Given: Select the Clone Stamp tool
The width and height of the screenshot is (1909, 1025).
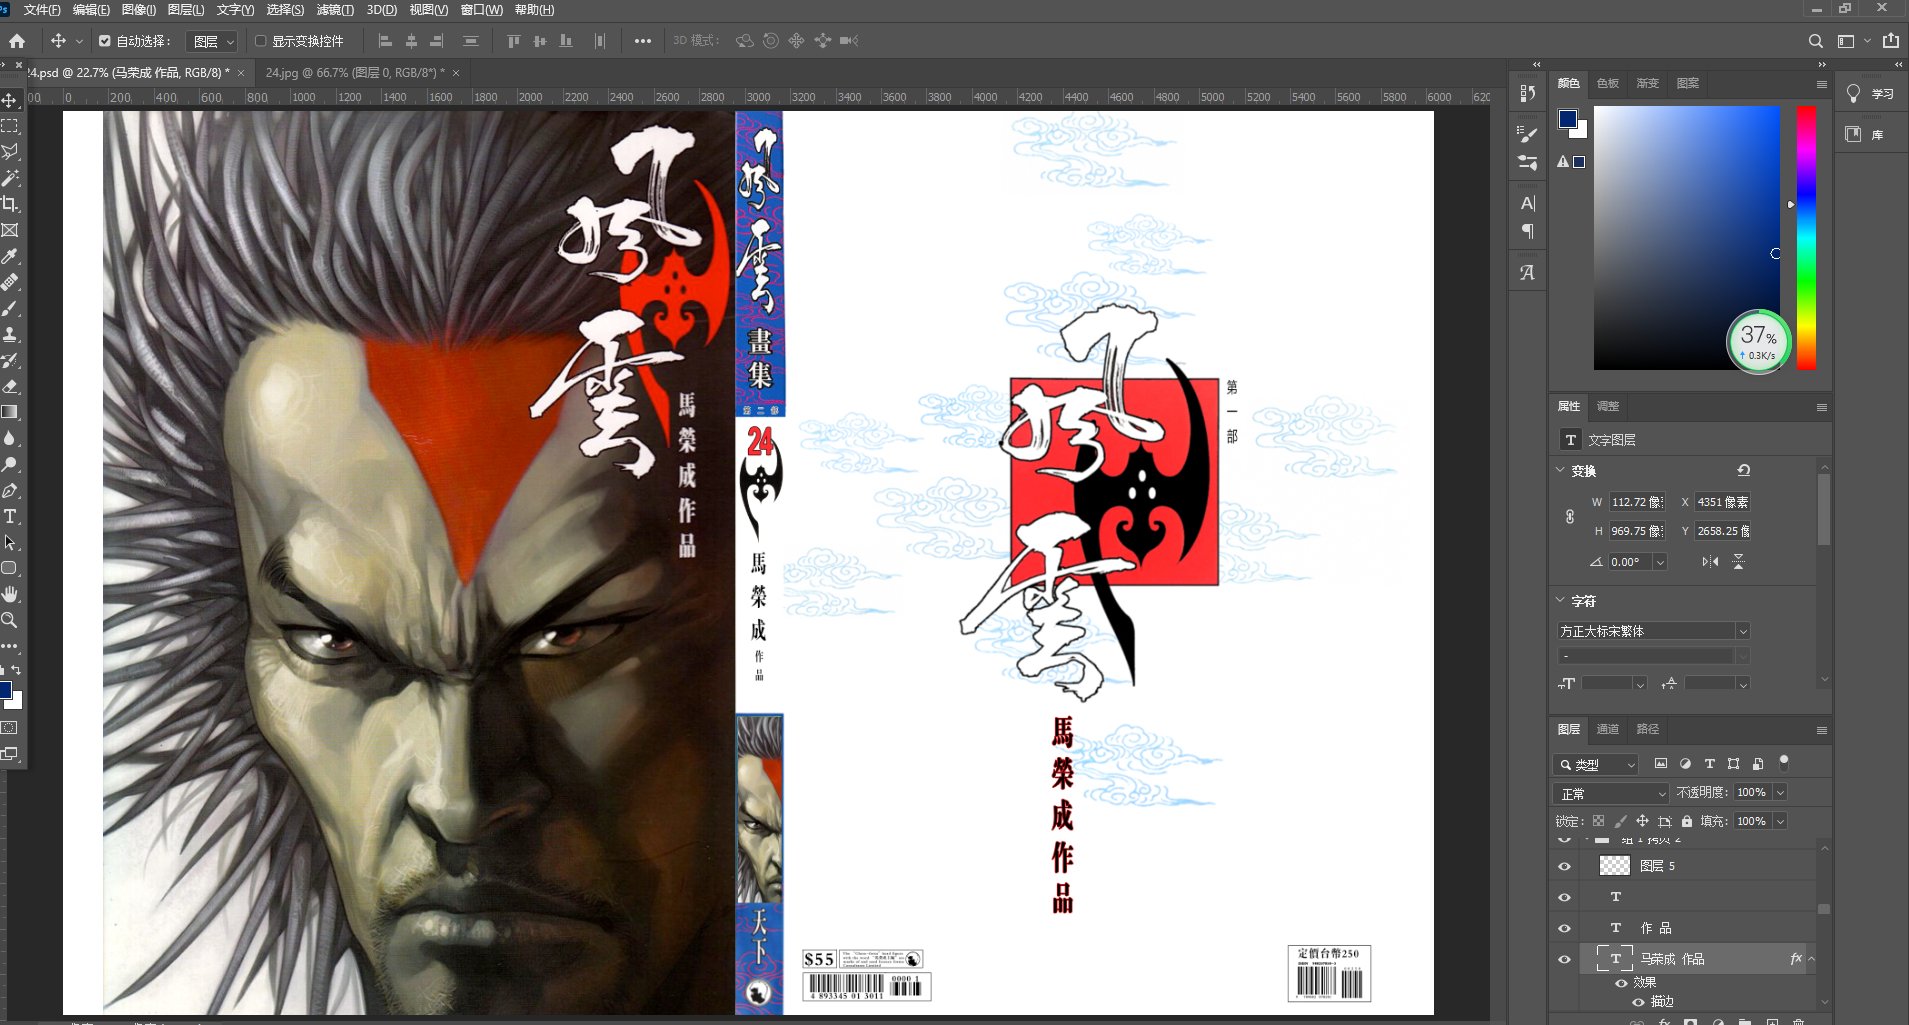Looking at the screenshot, I should pyautogui.click(x=10, y=334).
